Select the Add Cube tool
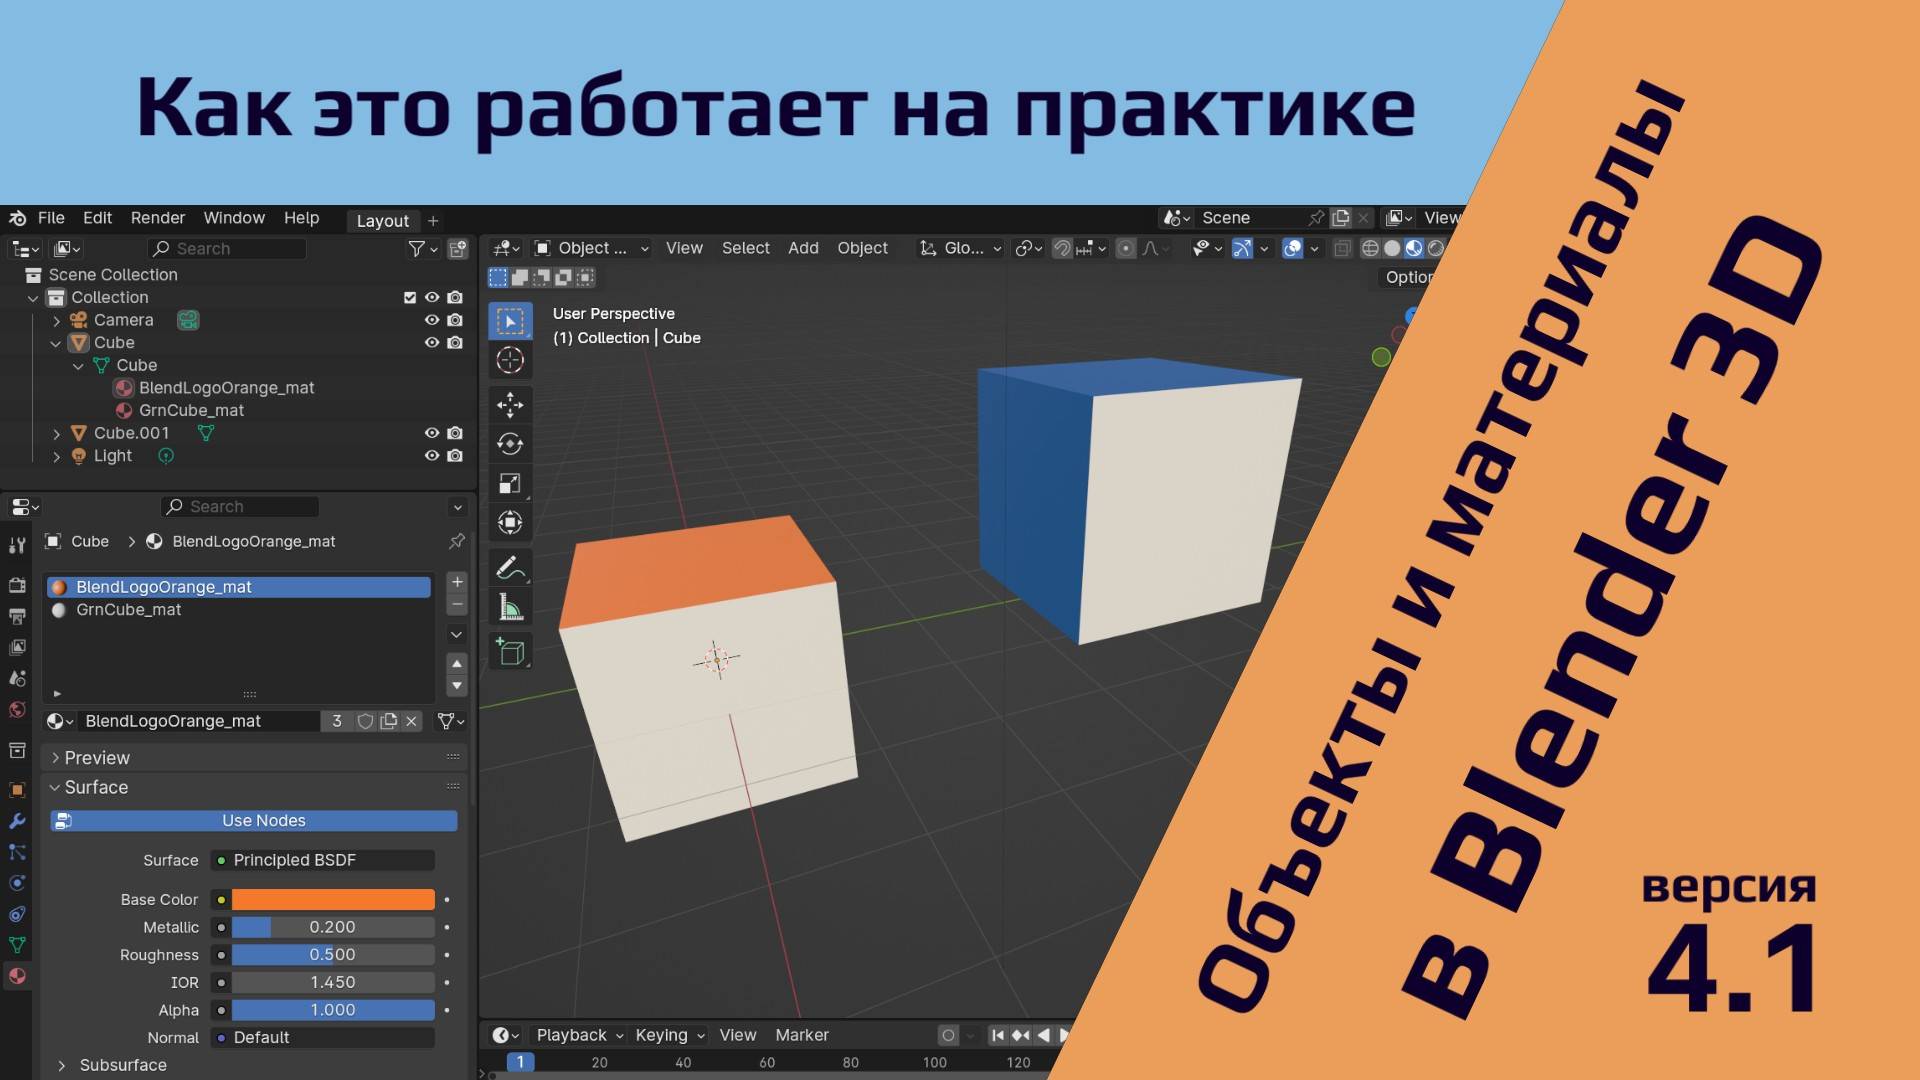Screen dimensions: 1920x1080 (510, 650)
